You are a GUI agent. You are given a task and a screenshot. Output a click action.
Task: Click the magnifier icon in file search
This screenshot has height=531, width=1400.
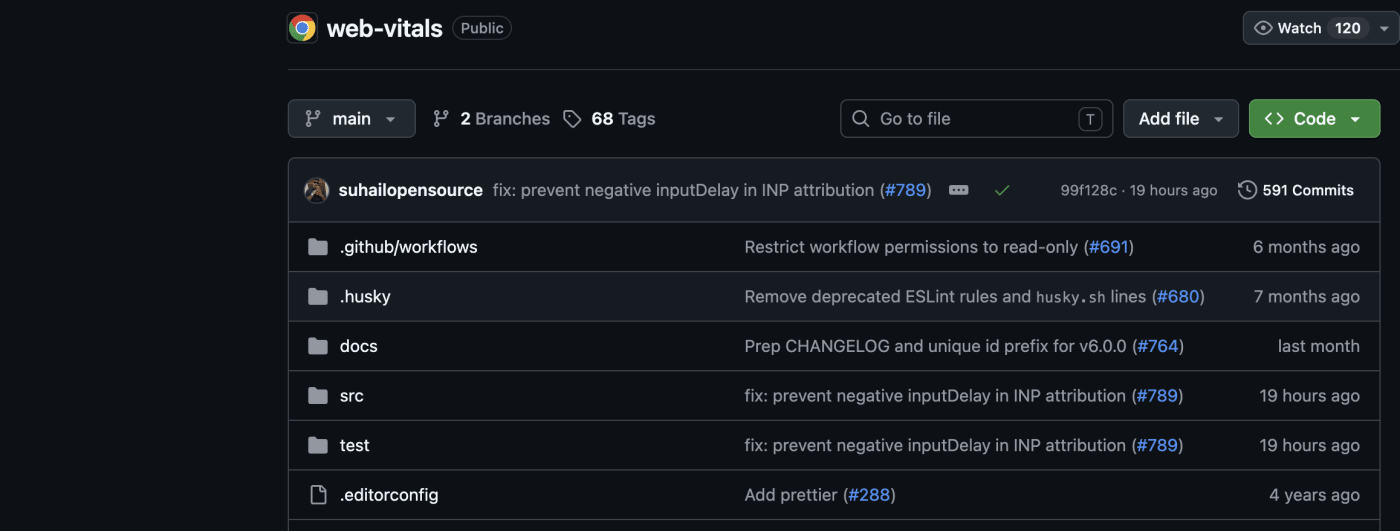pos(860,119)
